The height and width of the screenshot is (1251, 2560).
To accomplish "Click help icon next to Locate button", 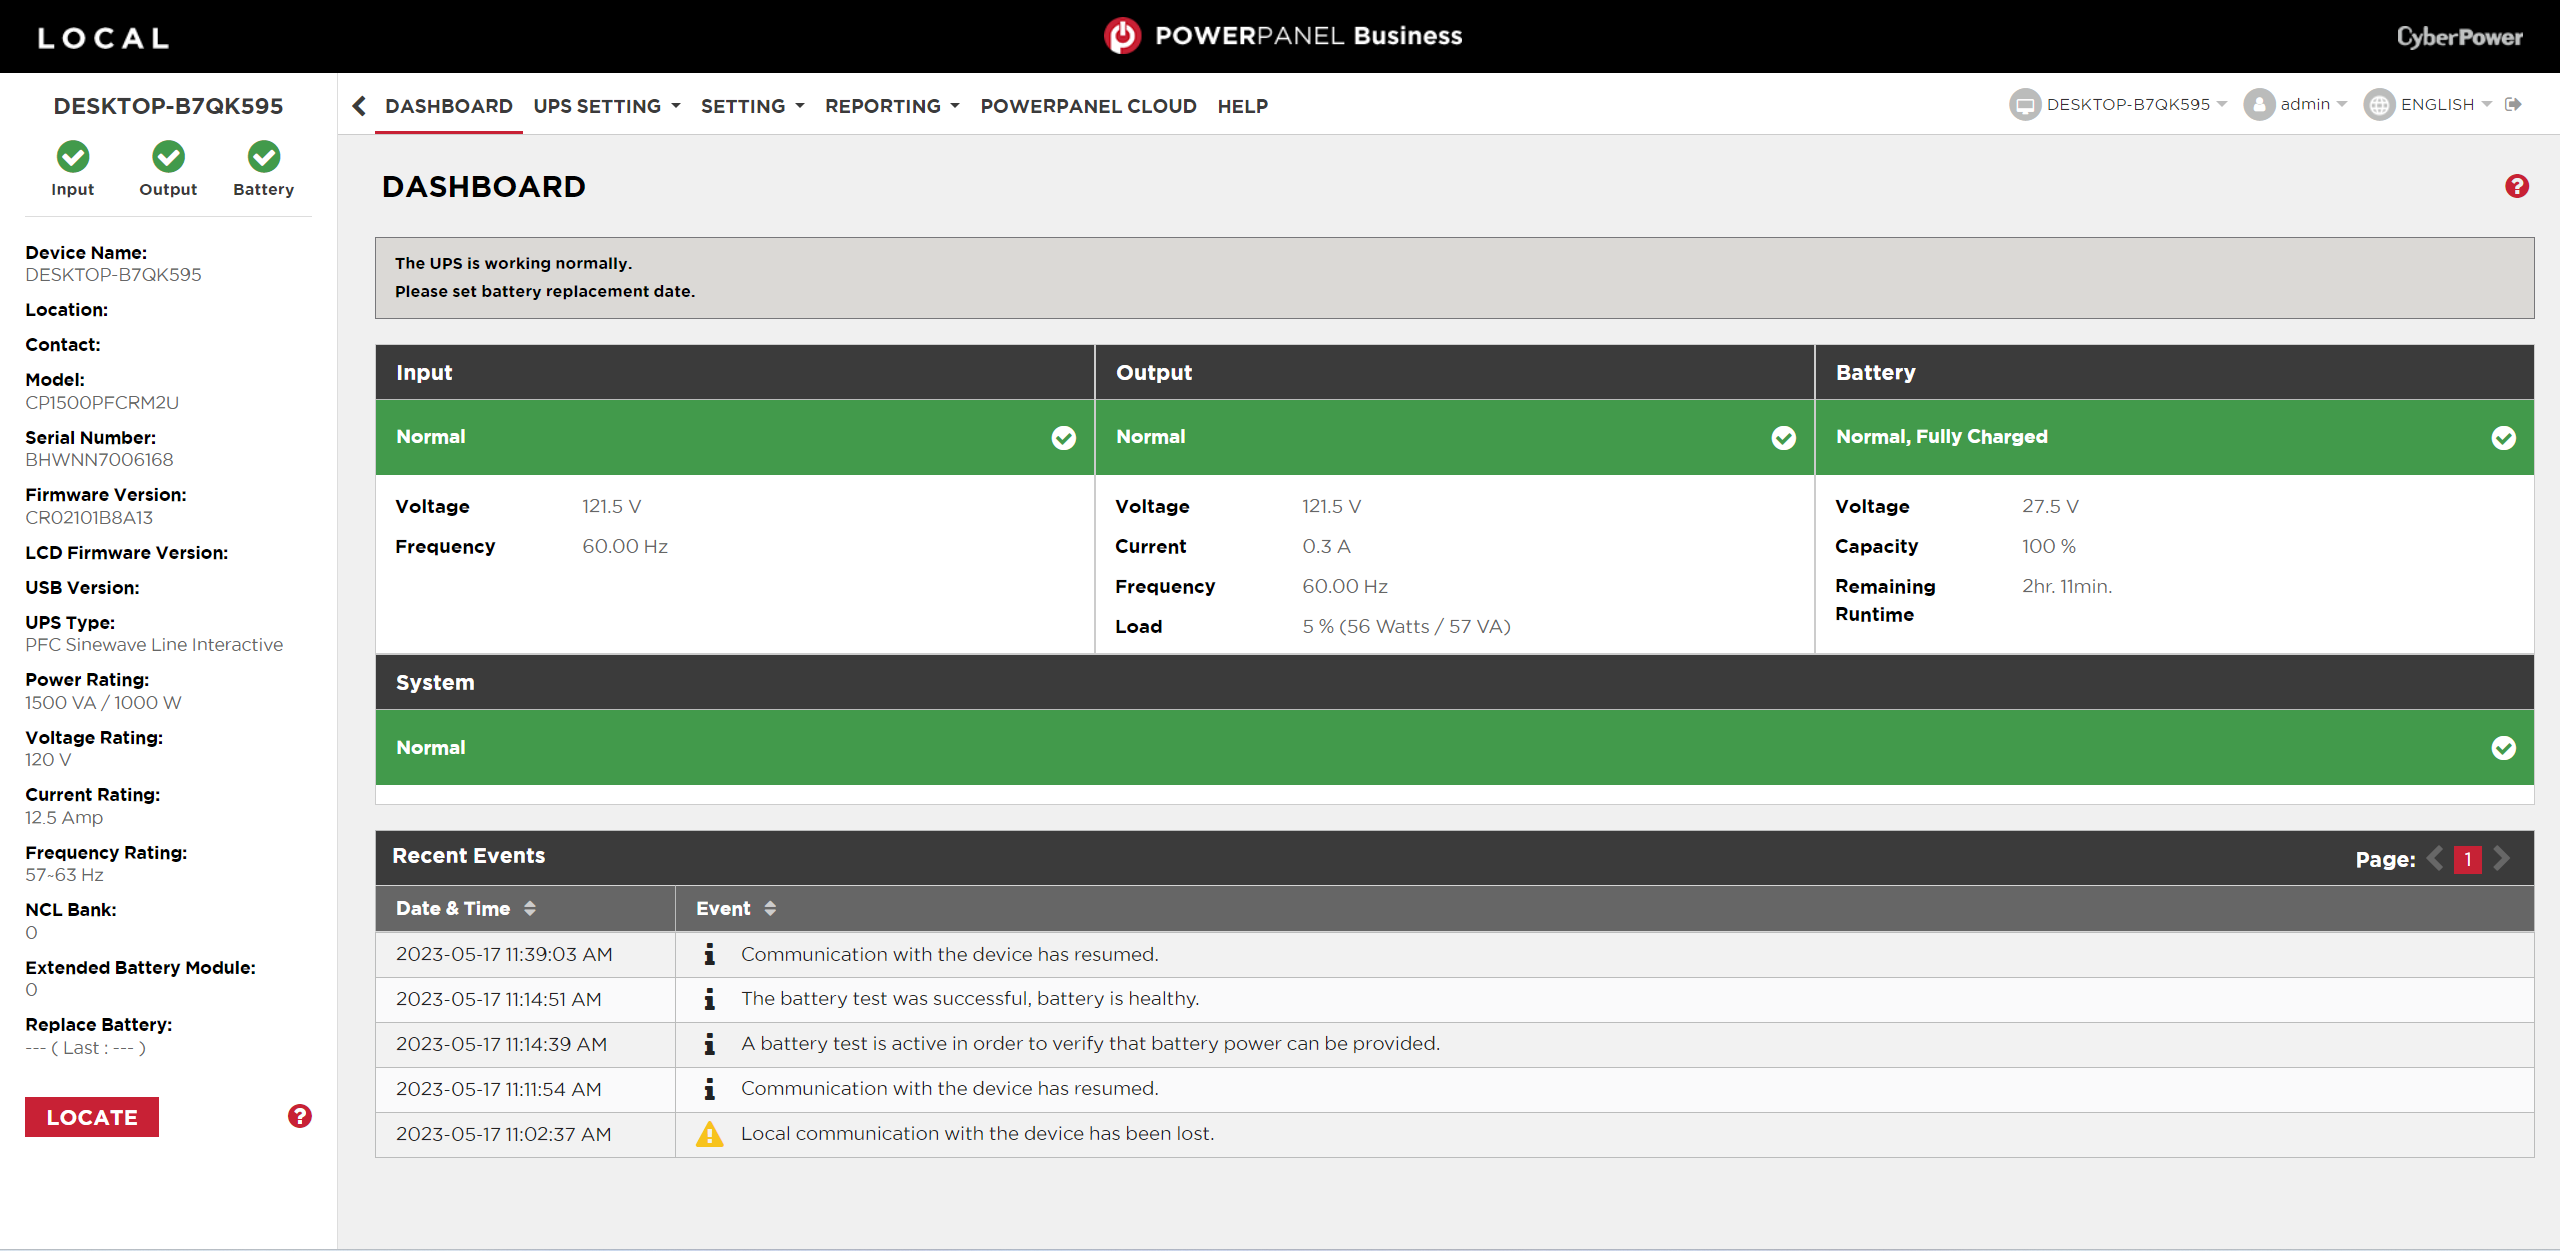I will (x=299, y=1116).
